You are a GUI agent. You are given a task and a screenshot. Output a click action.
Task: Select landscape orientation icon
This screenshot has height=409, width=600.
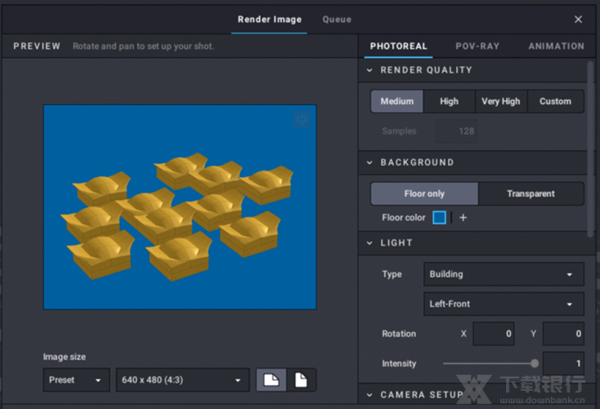tap(271, 380)
